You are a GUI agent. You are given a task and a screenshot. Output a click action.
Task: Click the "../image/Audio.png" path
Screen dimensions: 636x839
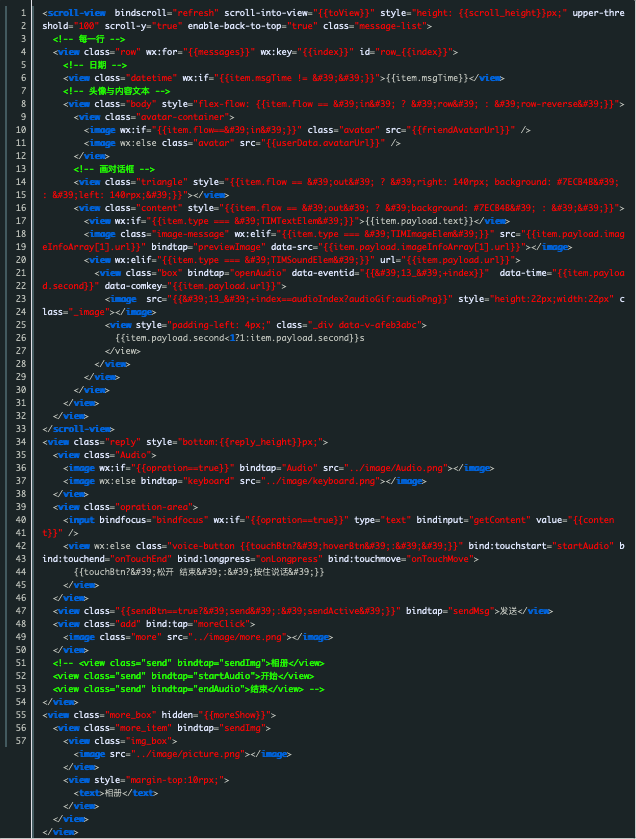pos(396,468)
